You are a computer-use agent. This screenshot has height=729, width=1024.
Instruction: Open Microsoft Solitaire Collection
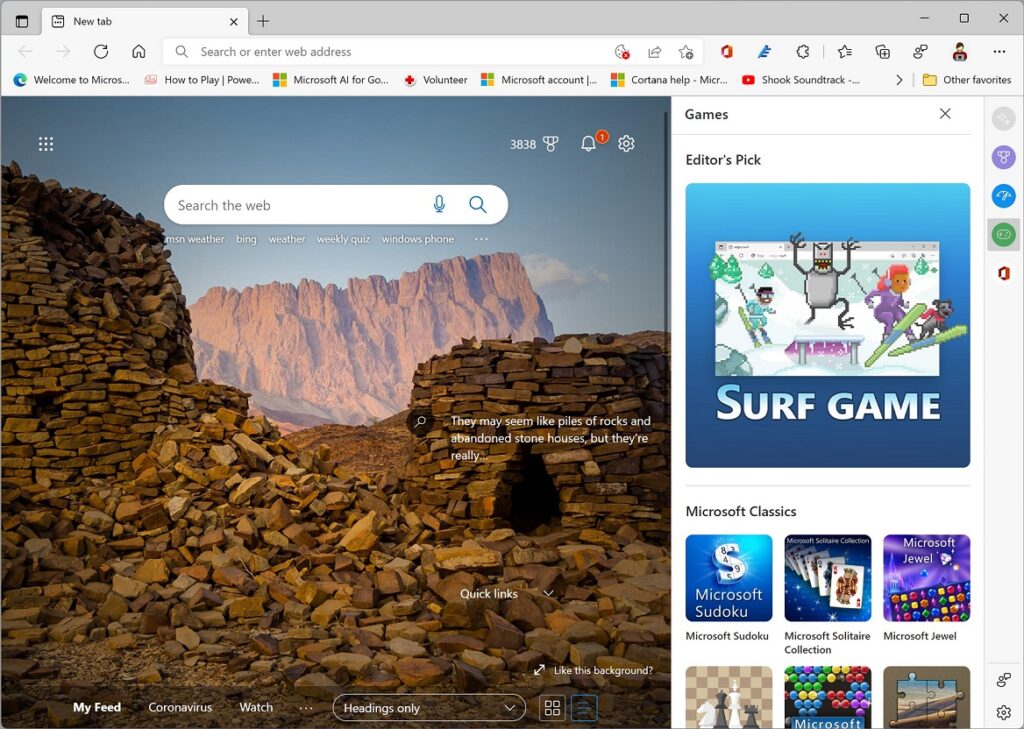(827, 577)
